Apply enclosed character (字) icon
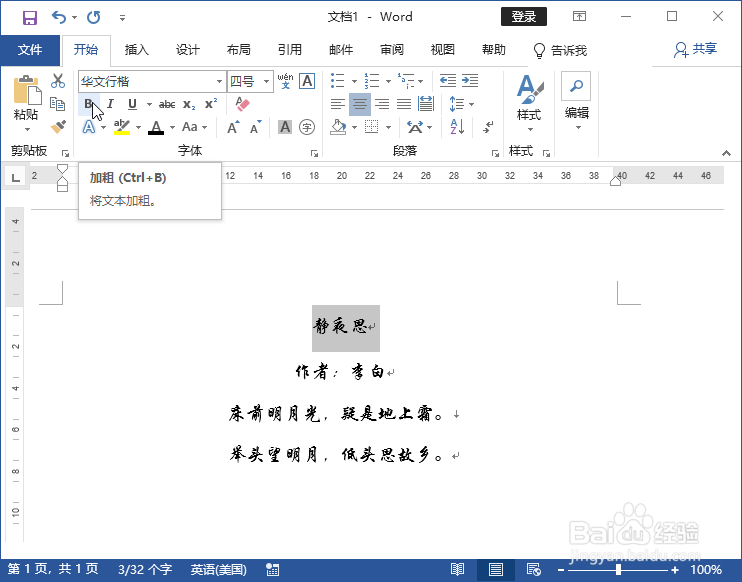Image resolution: width=742 pixels, height=582 pixels. tap(307, 127)
